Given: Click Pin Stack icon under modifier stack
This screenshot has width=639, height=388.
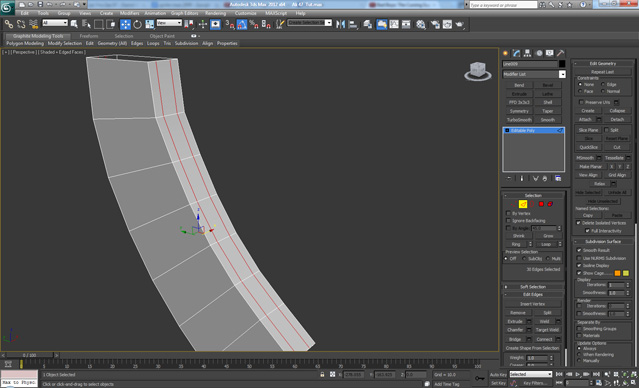Looking at the screenshot, I should (x=509, y=179).
